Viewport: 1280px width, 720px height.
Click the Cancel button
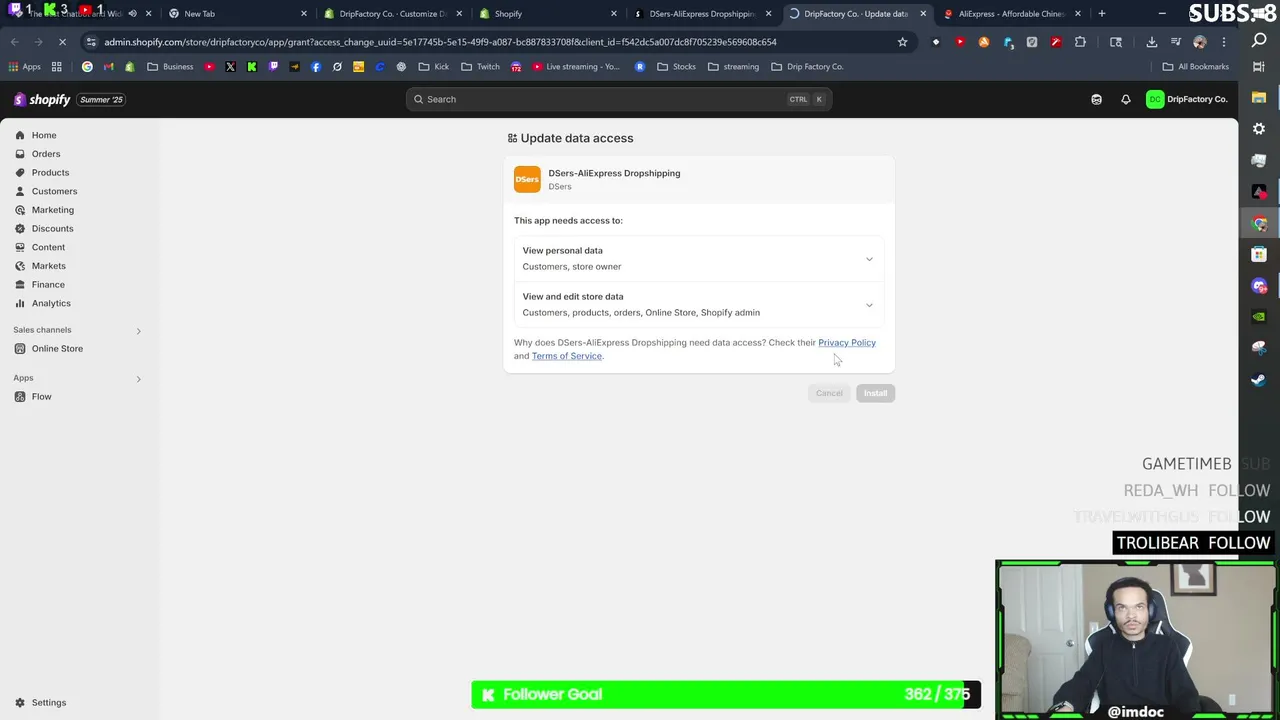click(829, 393)
